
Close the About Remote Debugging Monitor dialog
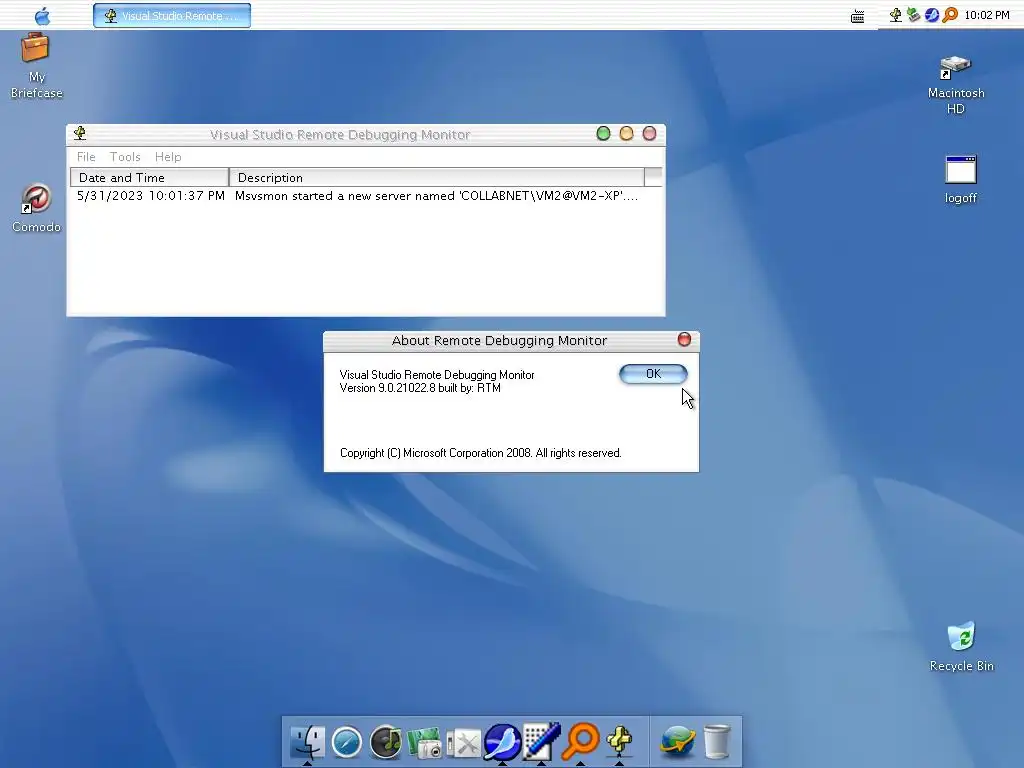click(684, 340)
